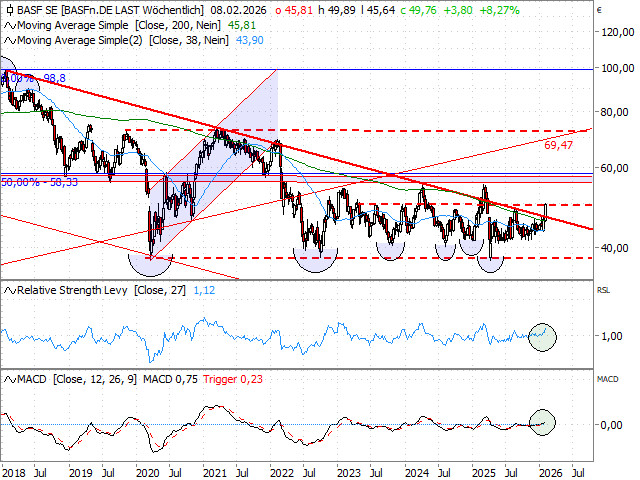
Task: Click the change value +3,80
Action: [x=458, y=10]
